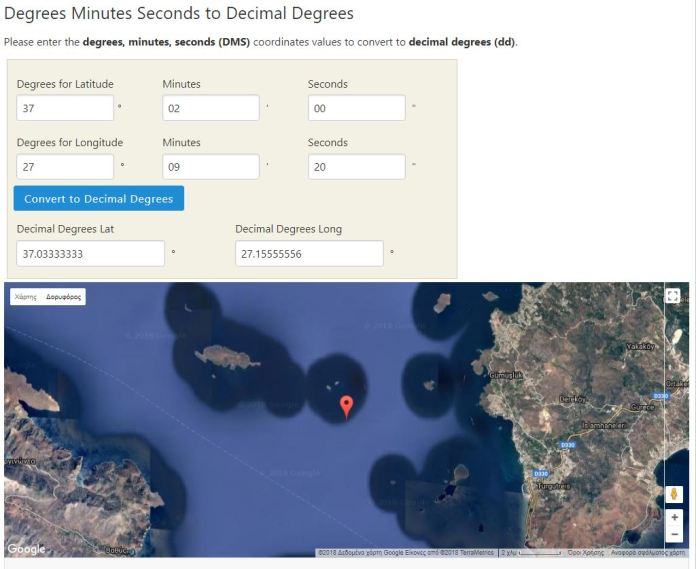Select the Decimal Degrees Long output field
This screenshot has height=569, width=696.
coord(309,254)
